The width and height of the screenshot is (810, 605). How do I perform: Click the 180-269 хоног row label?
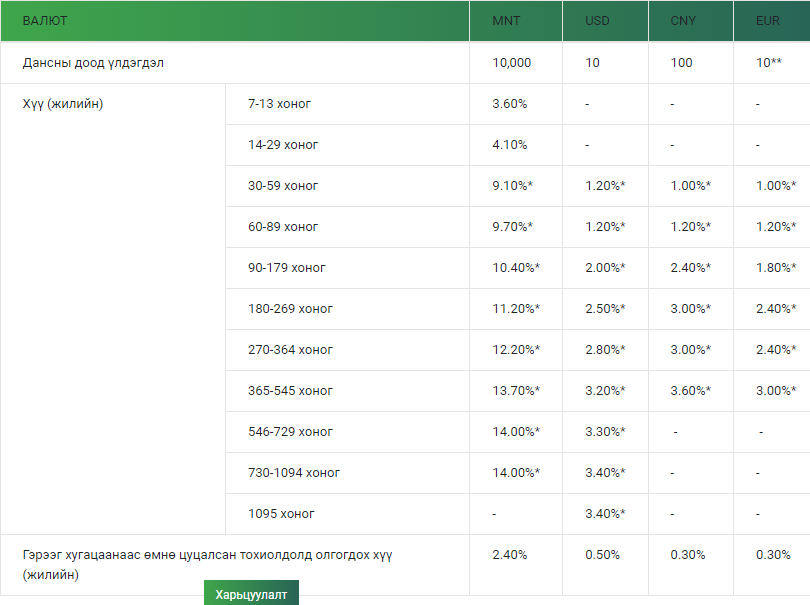290,308
